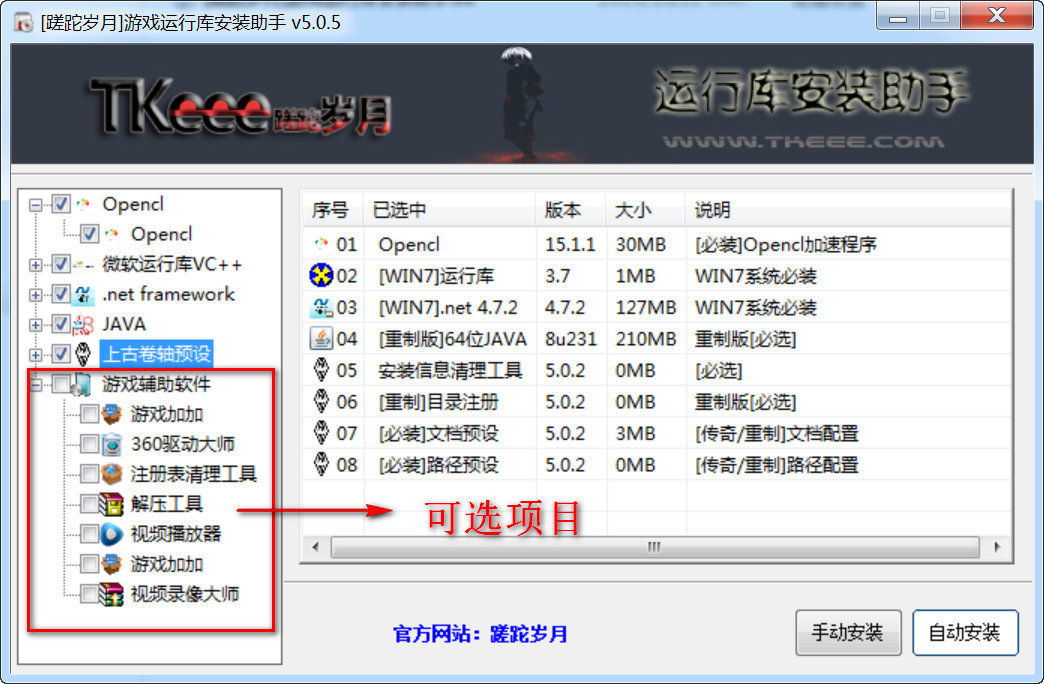Click the 版本 column header
Image resolution: width=1044 pixels, height=684 pixels.
click(570, 210)
